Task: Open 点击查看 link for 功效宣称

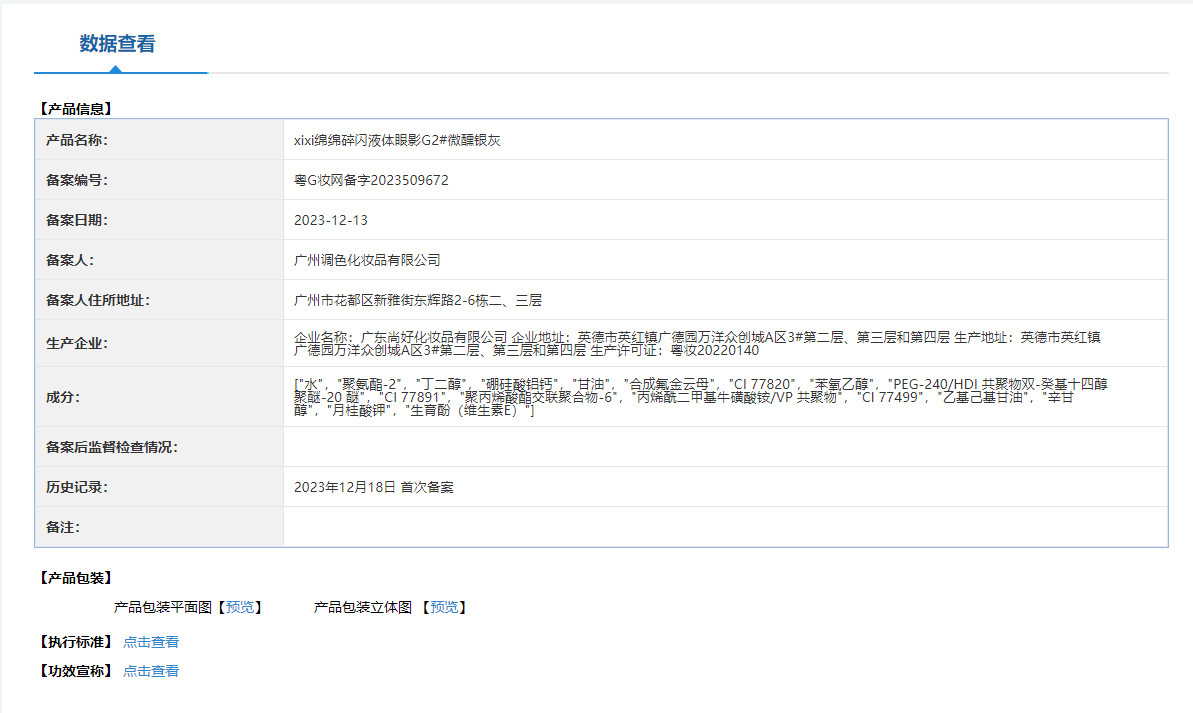Action: [x=151, y=671]
